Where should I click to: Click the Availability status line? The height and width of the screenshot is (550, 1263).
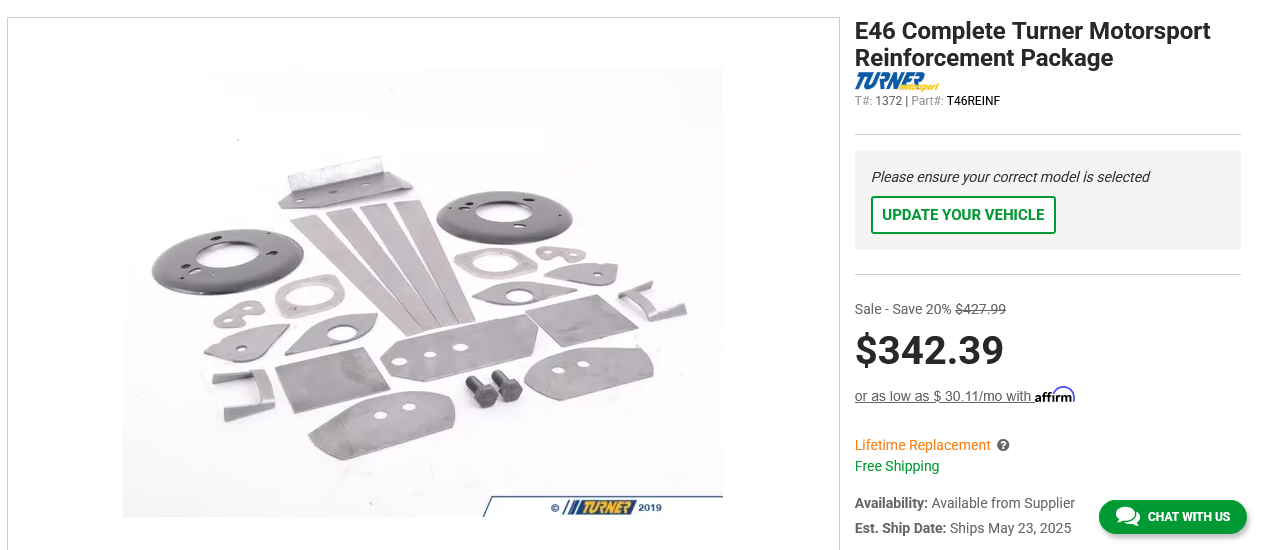point(965,503)
